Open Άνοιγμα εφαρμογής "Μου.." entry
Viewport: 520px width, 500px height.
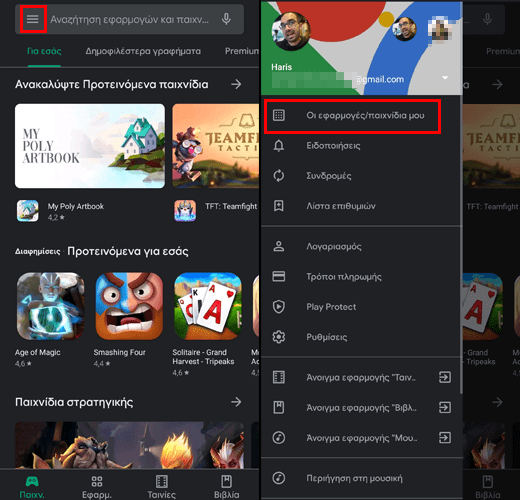pyautogui.click(x=362, y=438)
